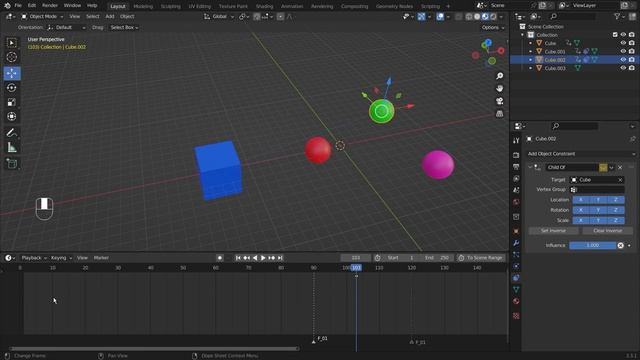Open the Render properties tab
This screenshot has width=640, height=360.
point(516,155)
